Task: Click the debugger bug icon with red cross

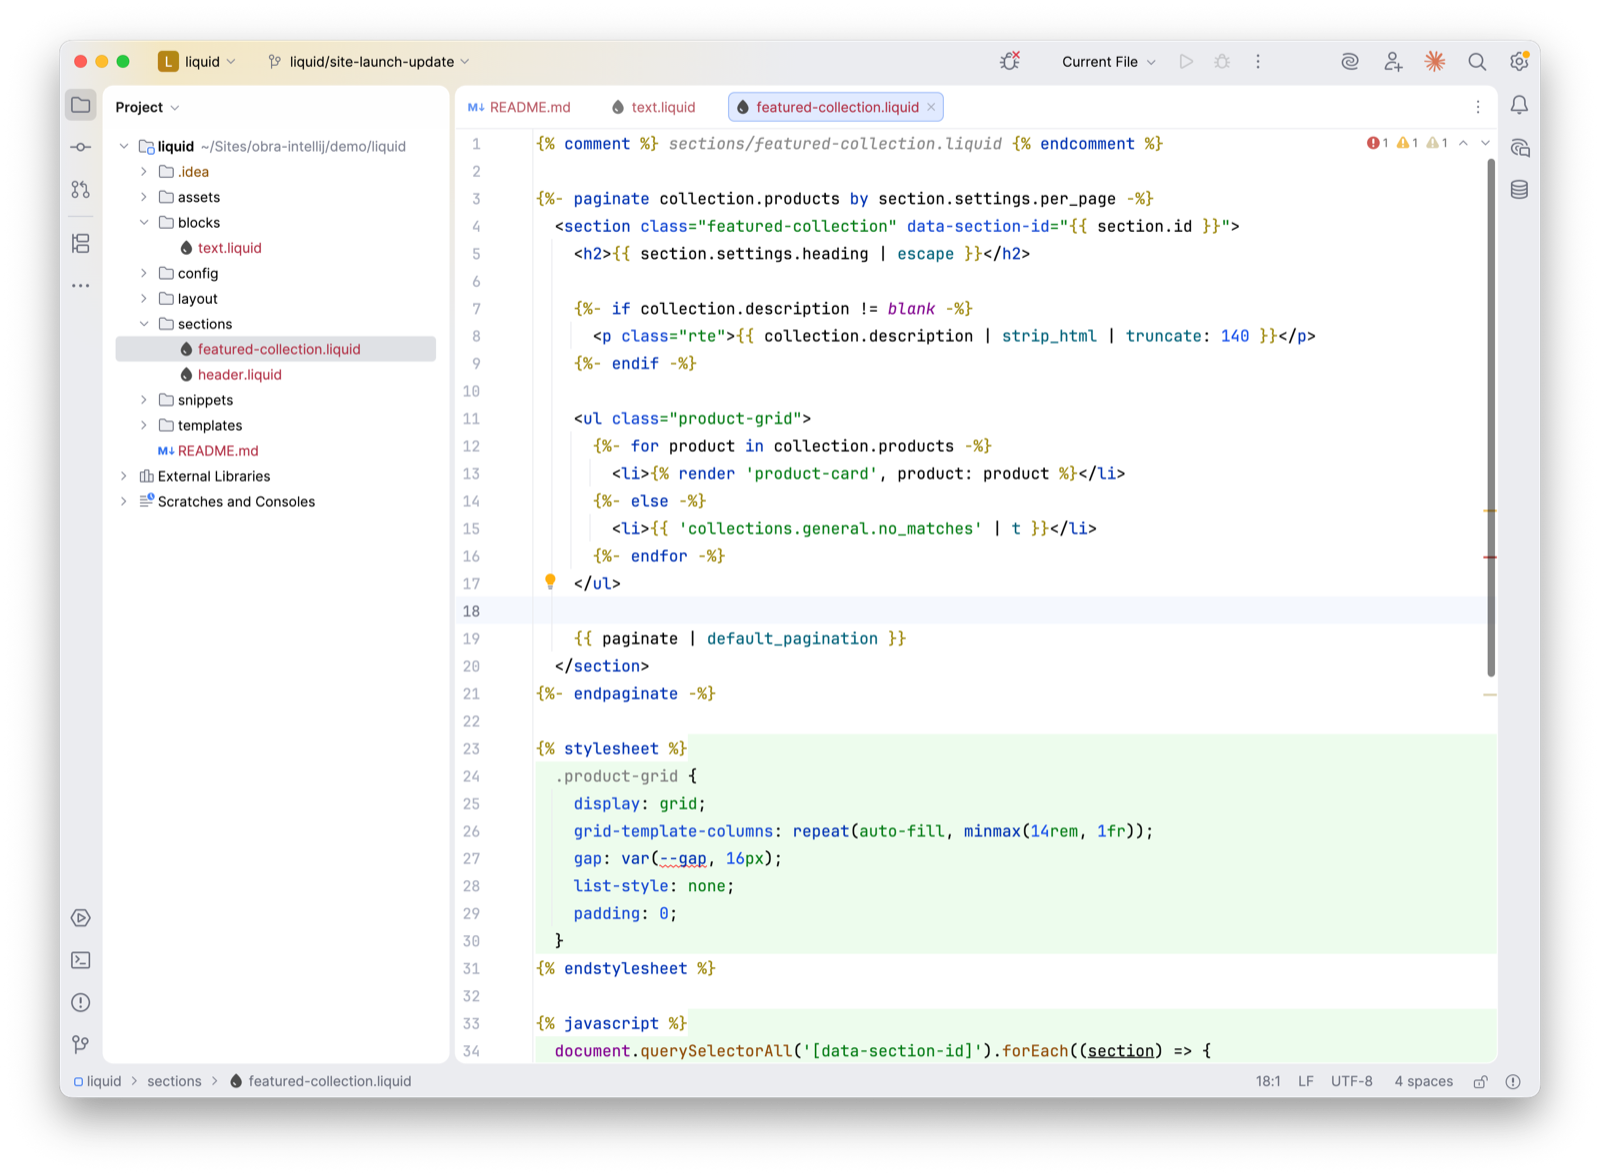Action: click(x=1010, y=61)
